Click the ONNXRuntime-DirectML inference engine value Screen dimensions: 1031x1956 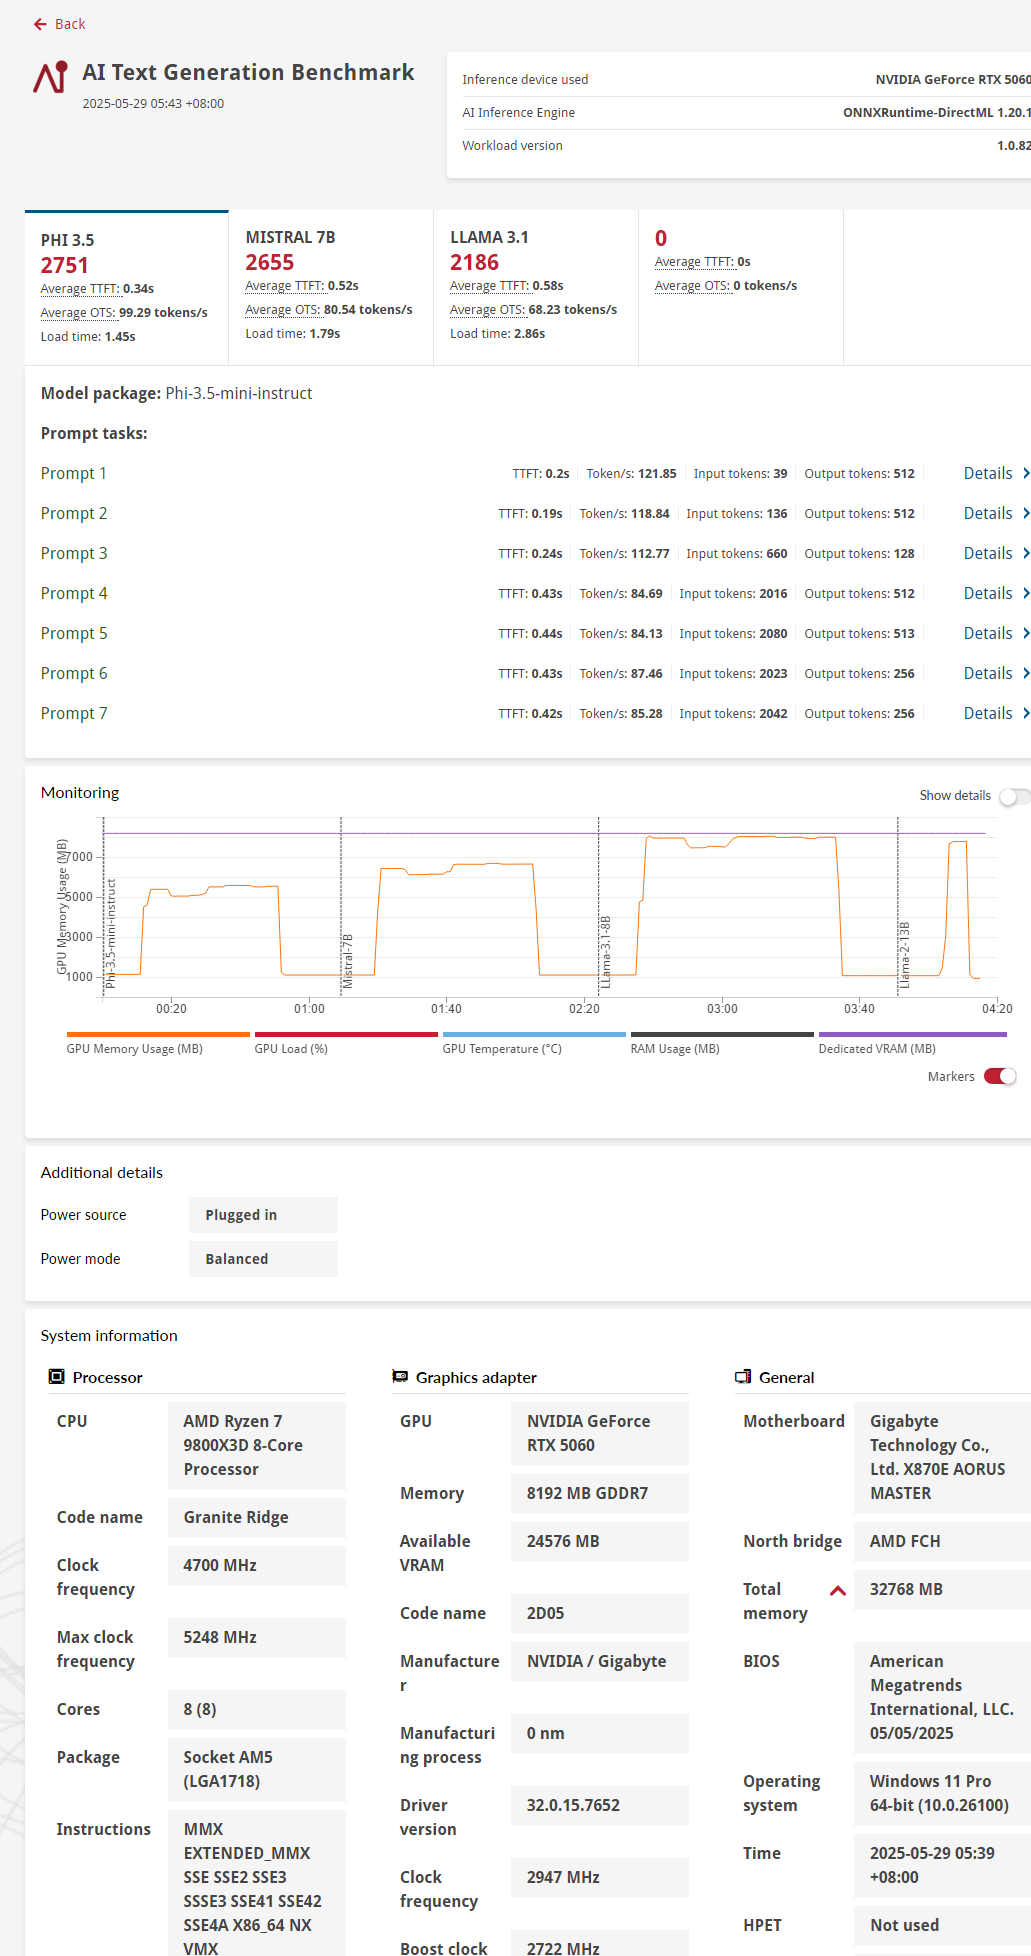(936, 113)
